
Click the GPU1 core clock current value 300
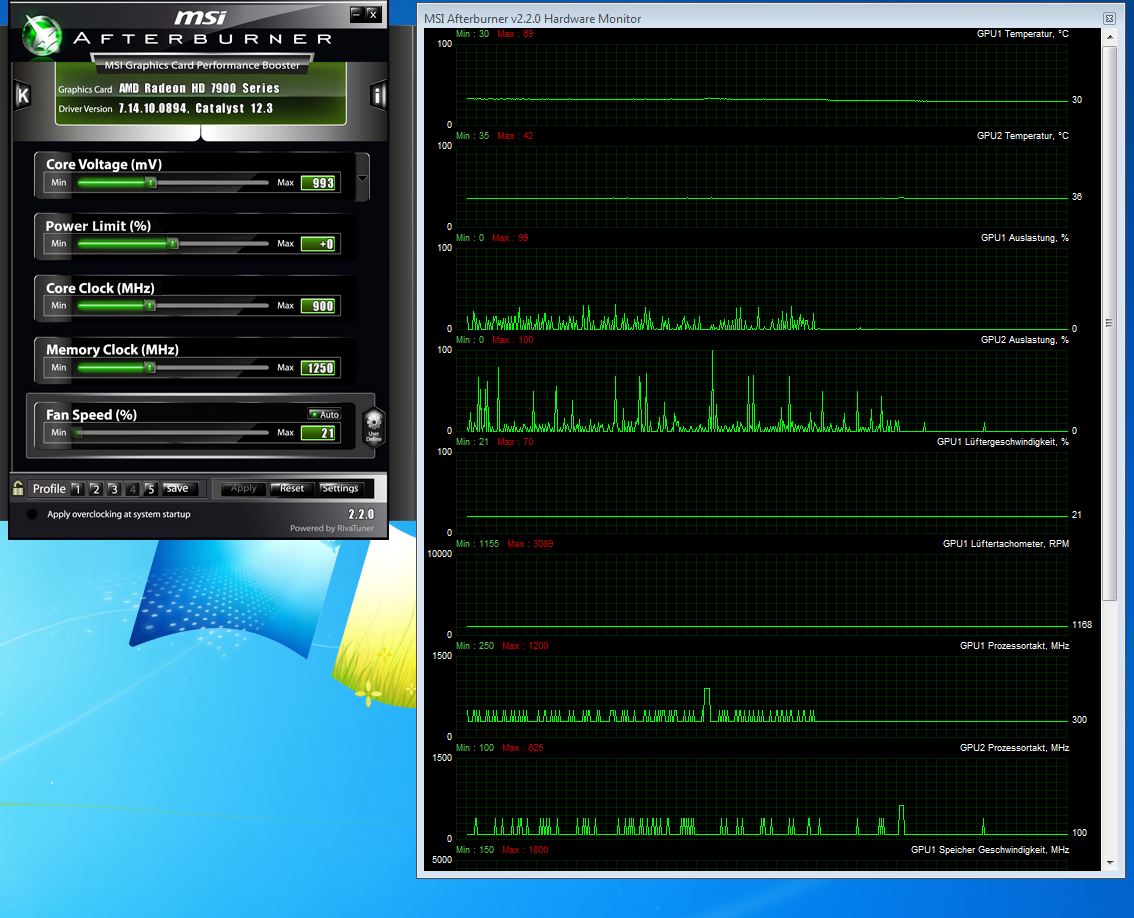tap(1079, 720)
